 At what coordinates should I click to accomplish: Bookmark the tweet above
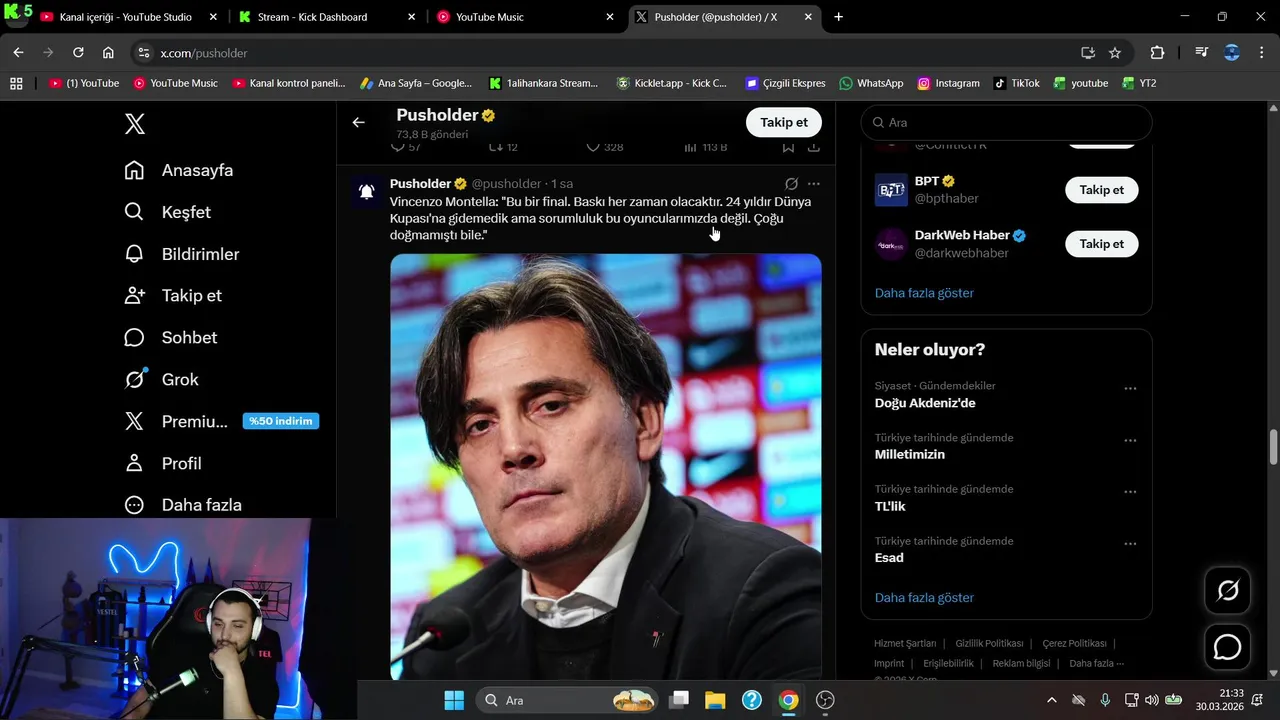(x=788, y=147)
